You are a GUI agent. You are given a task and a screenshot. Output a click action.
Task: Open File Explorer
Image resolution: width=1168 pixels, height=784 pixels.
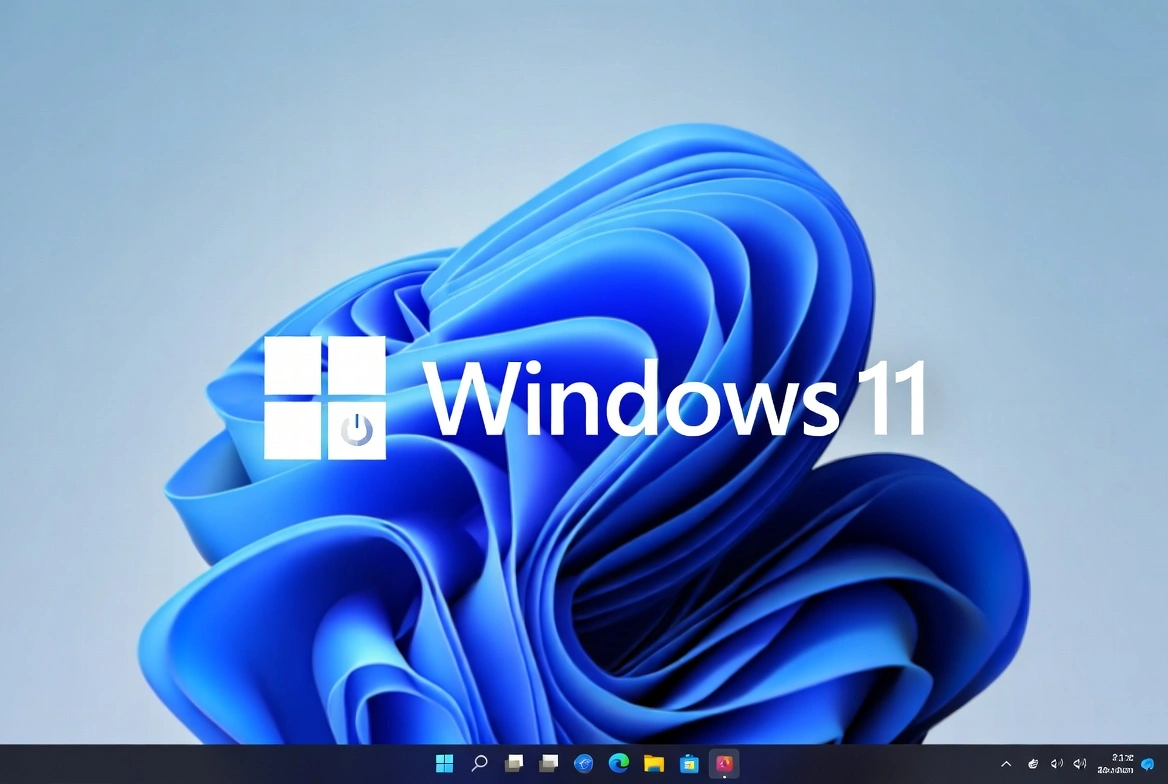point(654,763)
